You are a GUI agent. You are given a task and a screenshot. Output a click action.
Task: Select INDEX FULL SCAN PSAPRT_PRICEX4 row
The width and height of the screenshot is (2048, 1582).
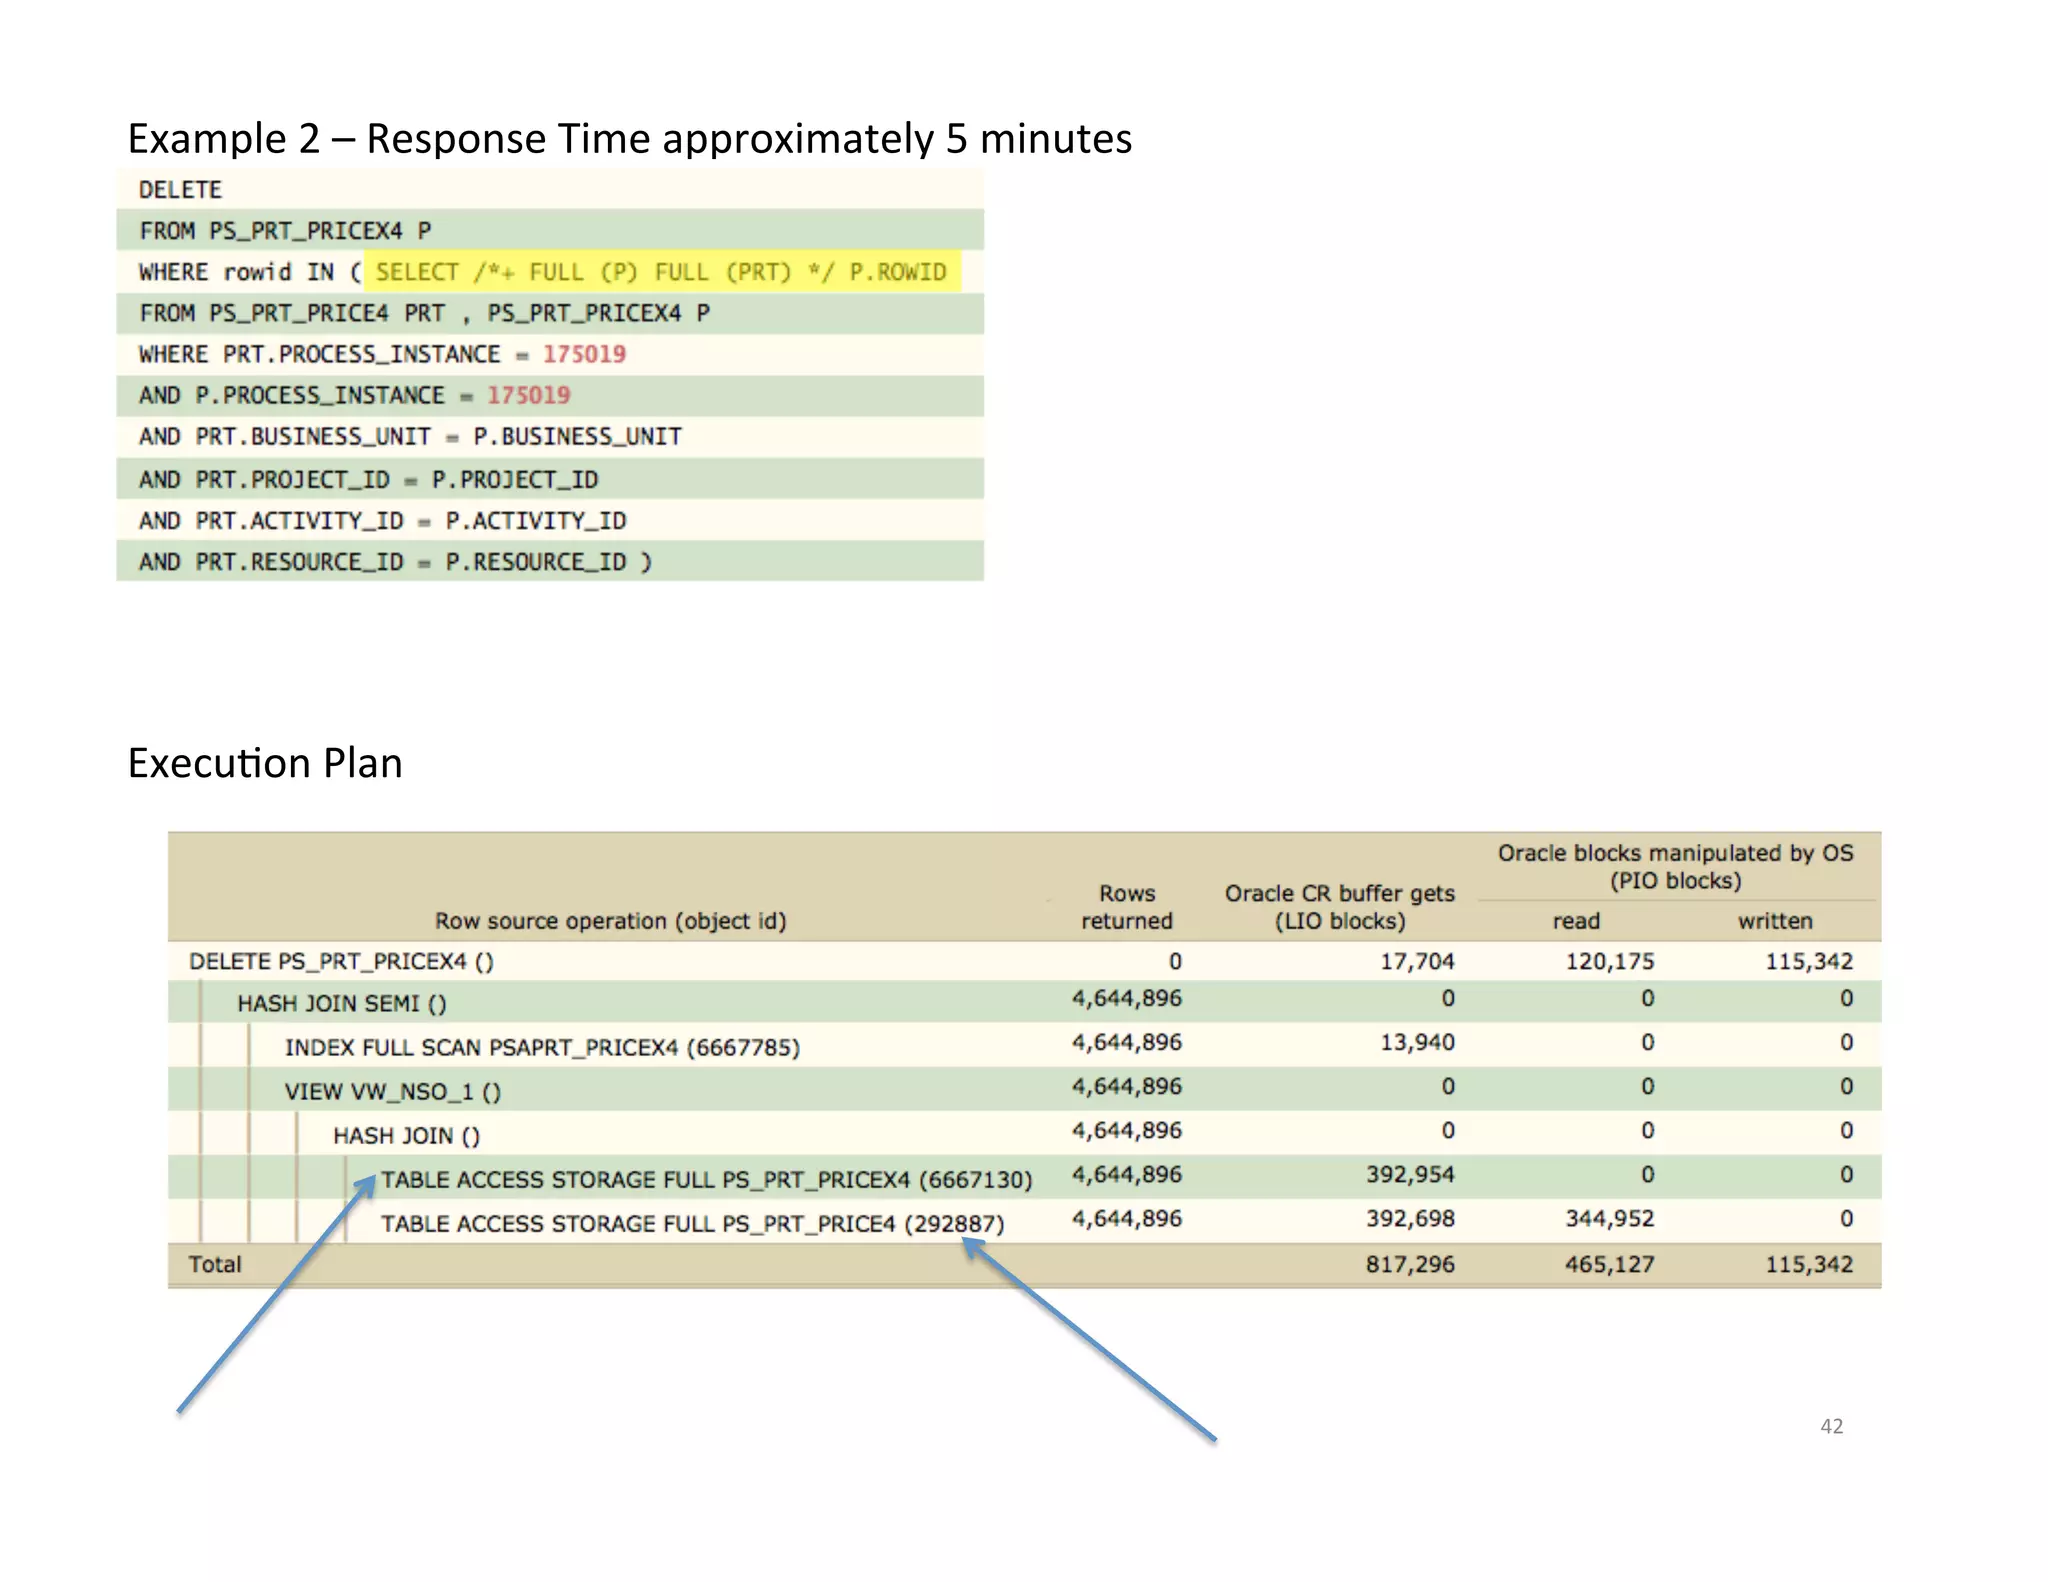coord(542,1047)
